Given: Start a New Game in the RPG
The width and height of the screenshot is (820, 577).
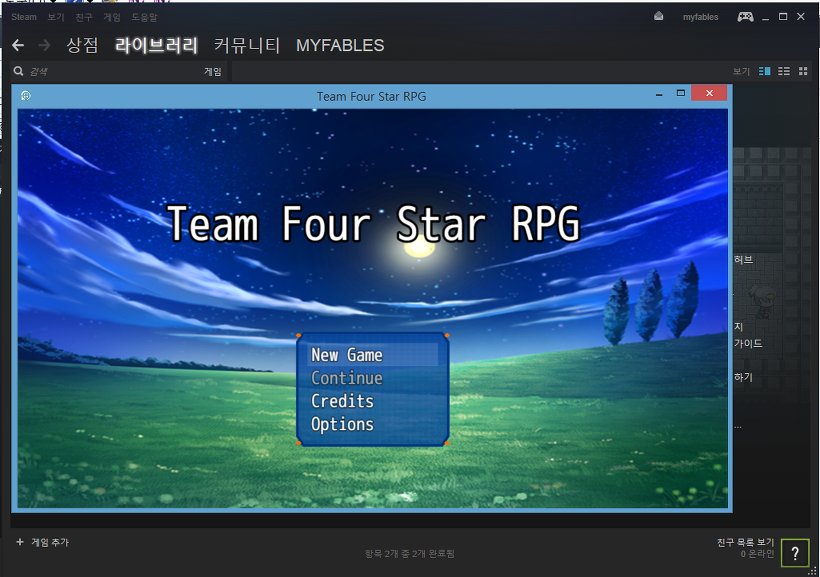Looking at the screenshot, I should [x=372, y=355].
